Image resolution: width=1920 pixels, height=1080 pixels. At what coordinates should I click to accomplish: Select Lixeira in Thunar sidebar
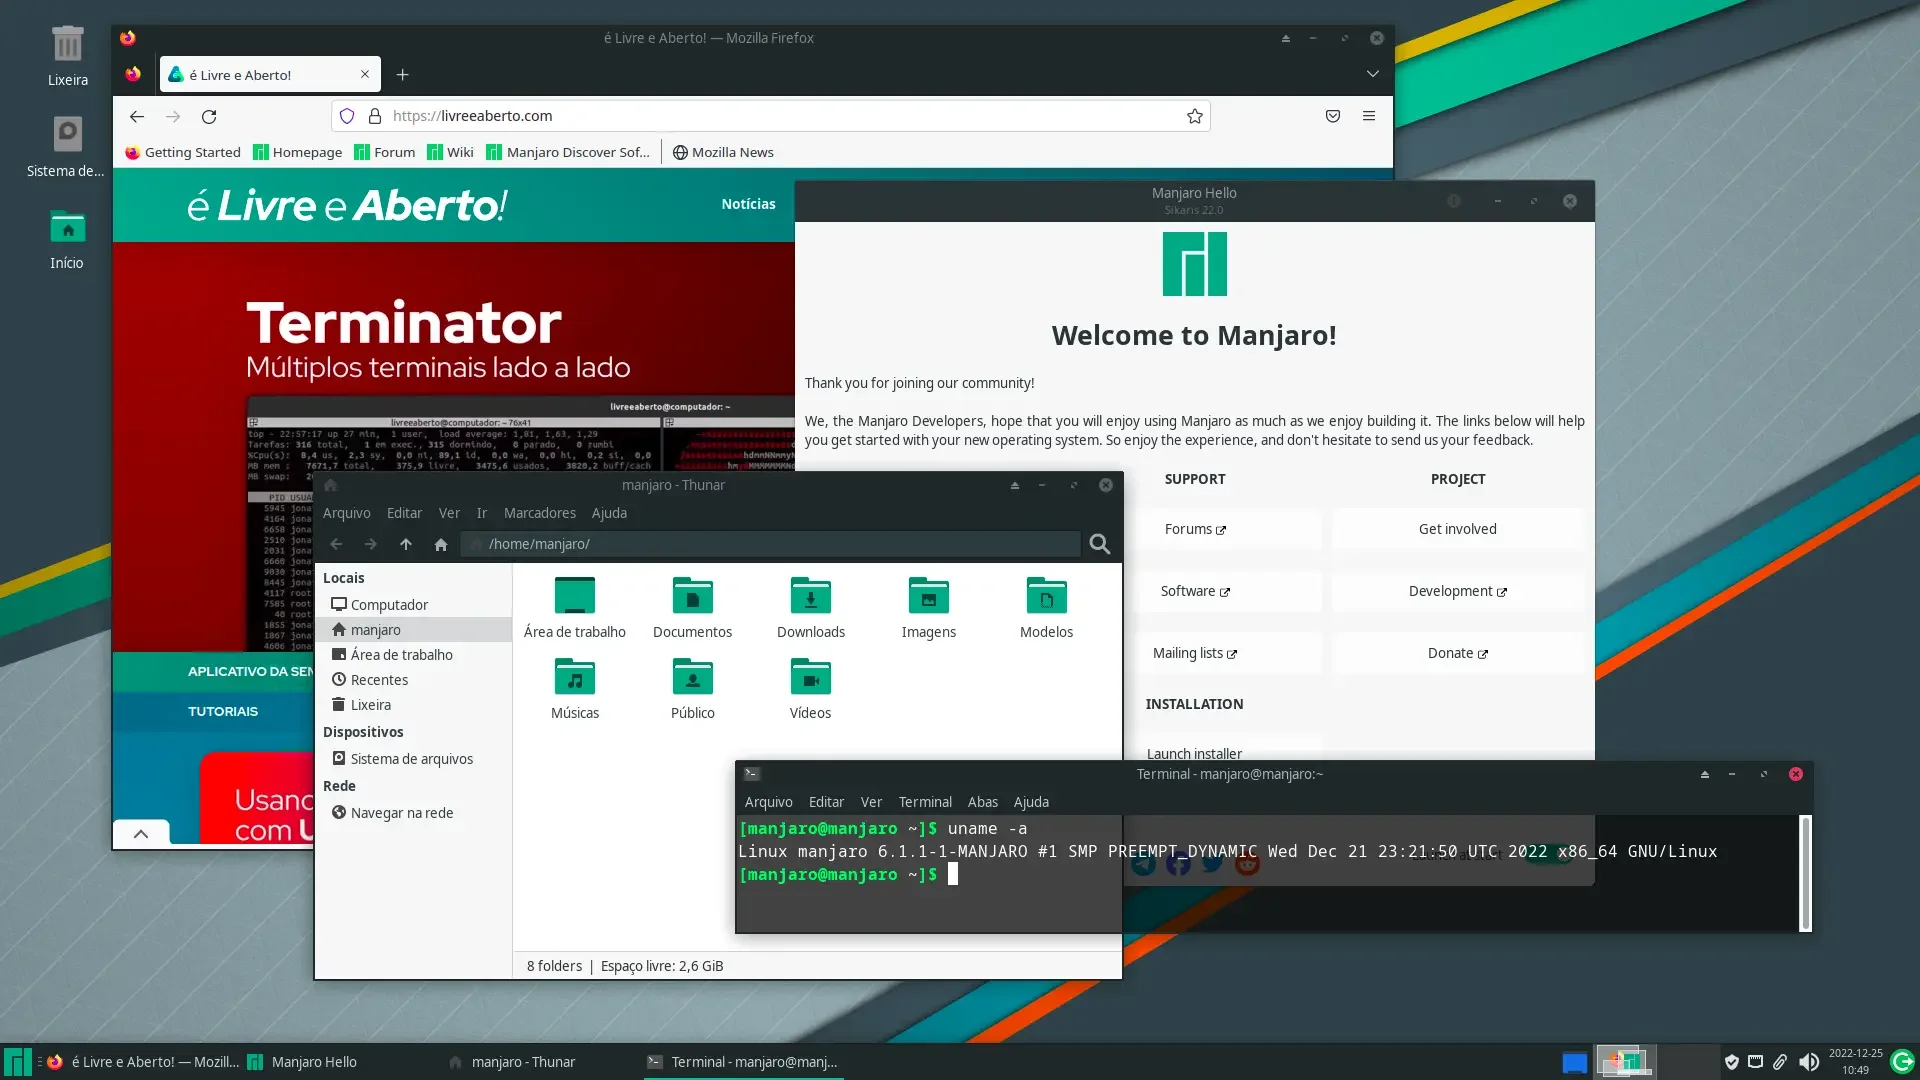click(413, 705)
